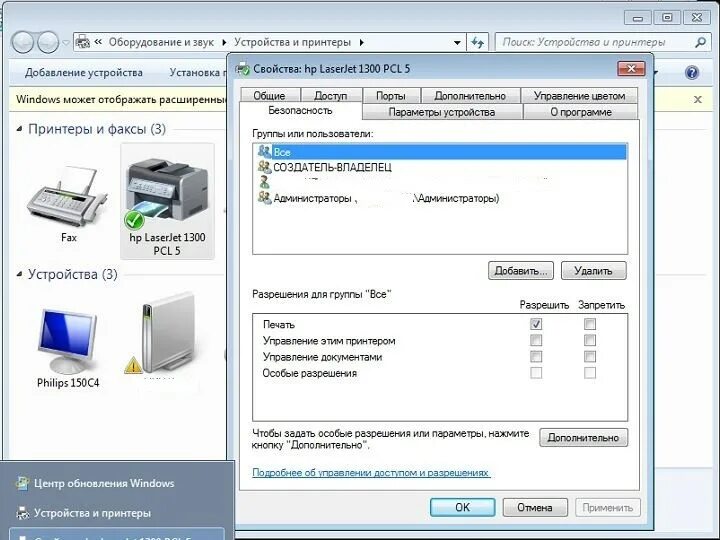Screen dimensions: 720x540
Task: Open link about access control and permissions
Action: (371, 472)
